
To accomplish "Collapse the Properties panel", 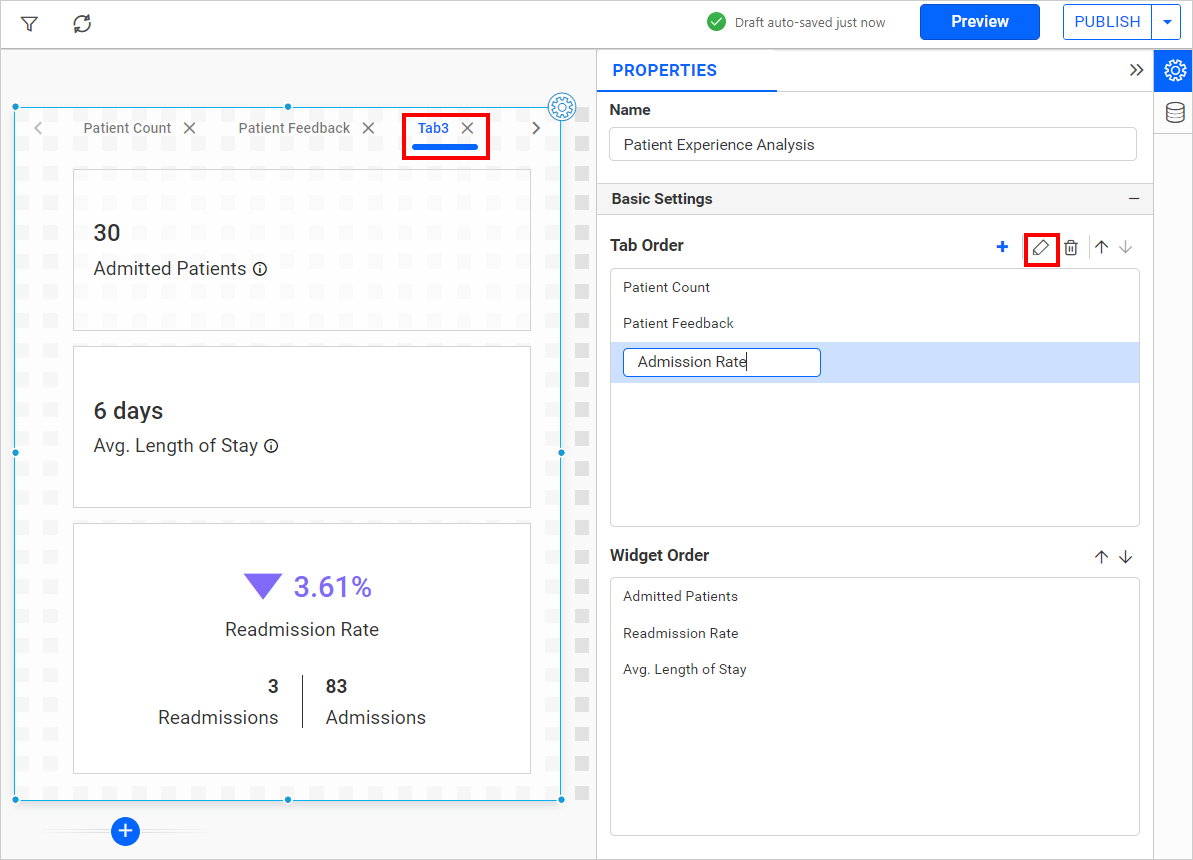I will point(1136,70).
